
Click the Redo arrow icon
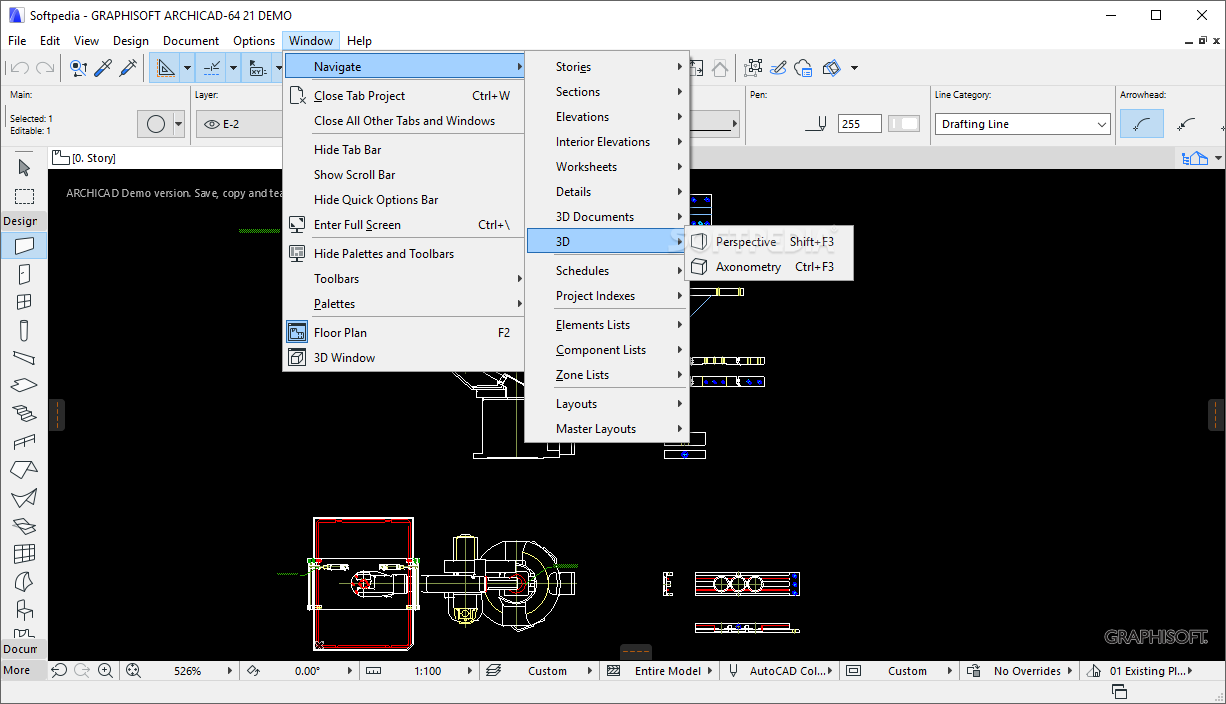coord(44,68)
